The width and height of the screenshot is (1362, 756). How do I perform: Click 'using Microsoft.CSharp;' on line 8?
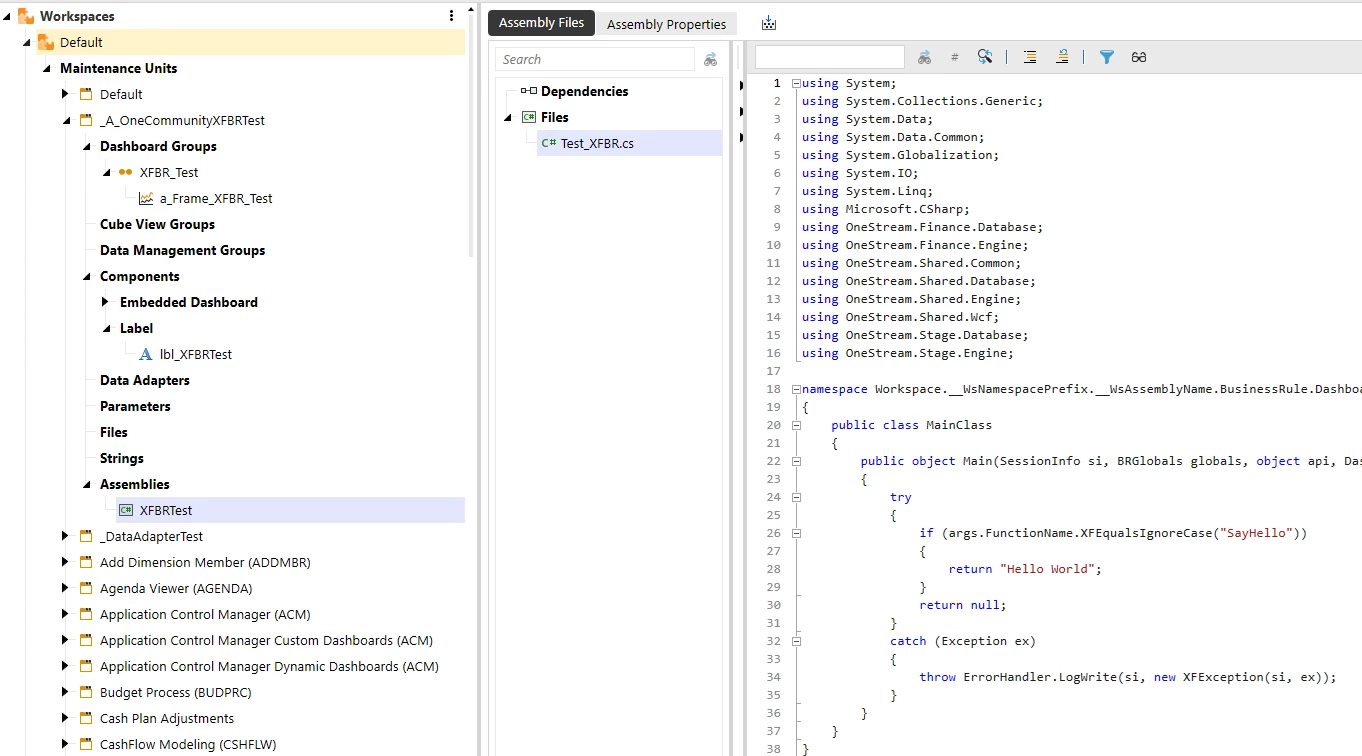click(886, 209)
